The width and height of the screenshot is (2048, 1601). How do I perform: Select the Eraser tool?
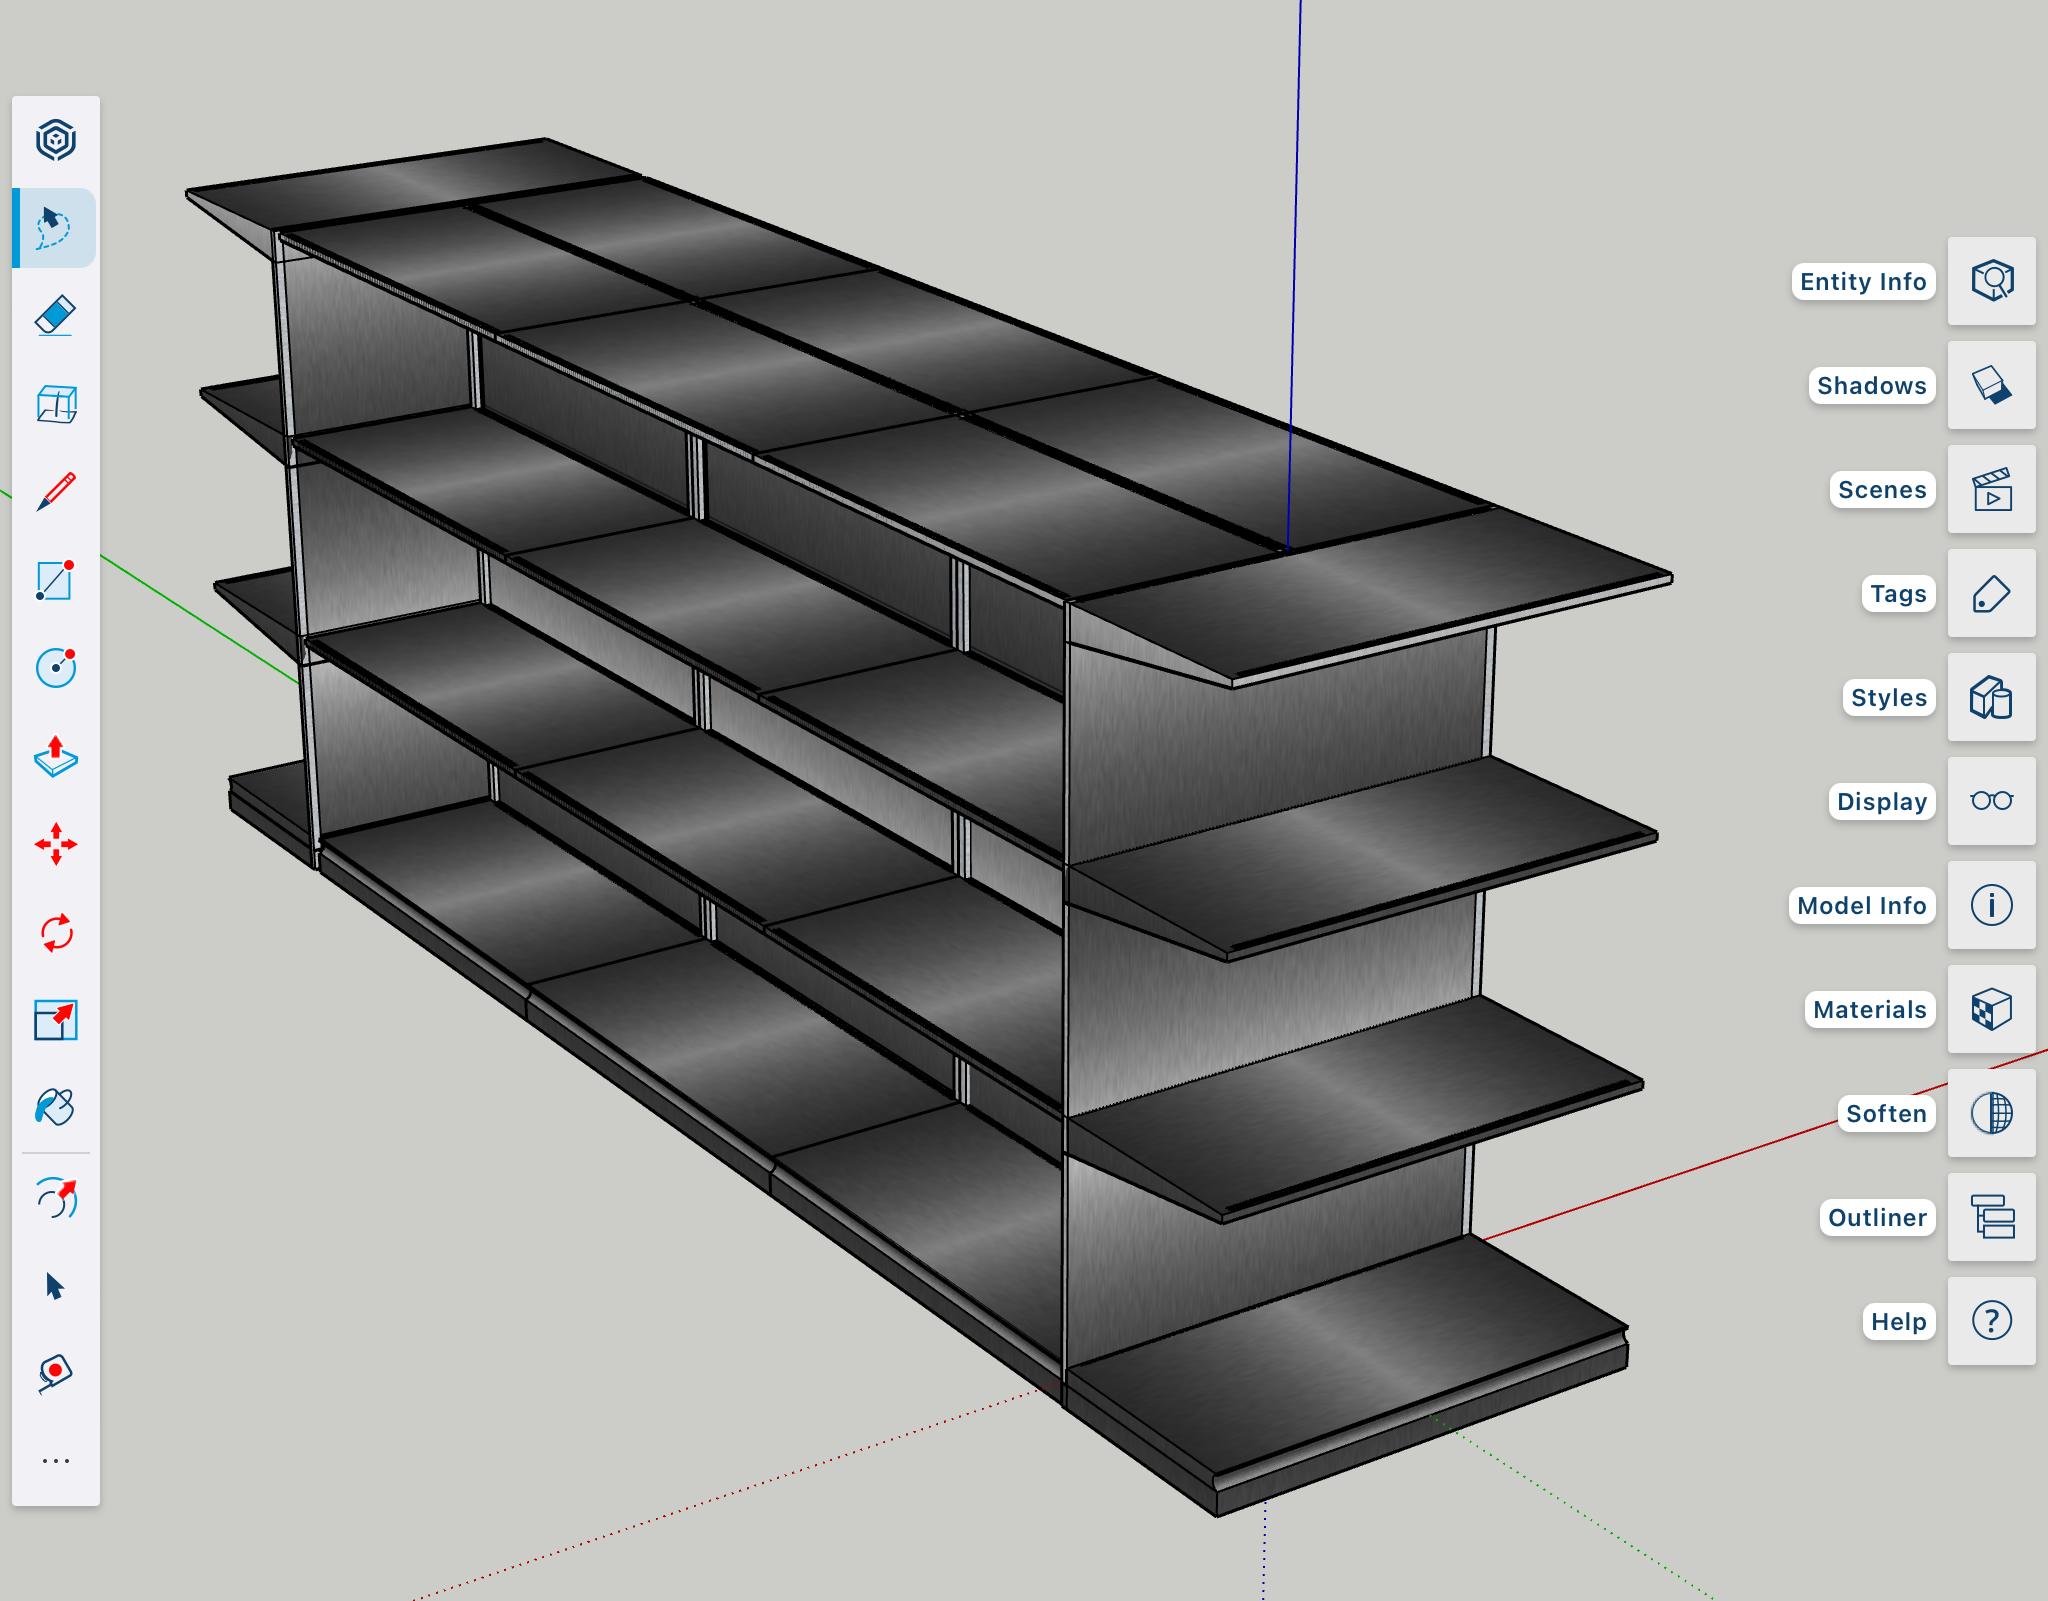(55, 316)
